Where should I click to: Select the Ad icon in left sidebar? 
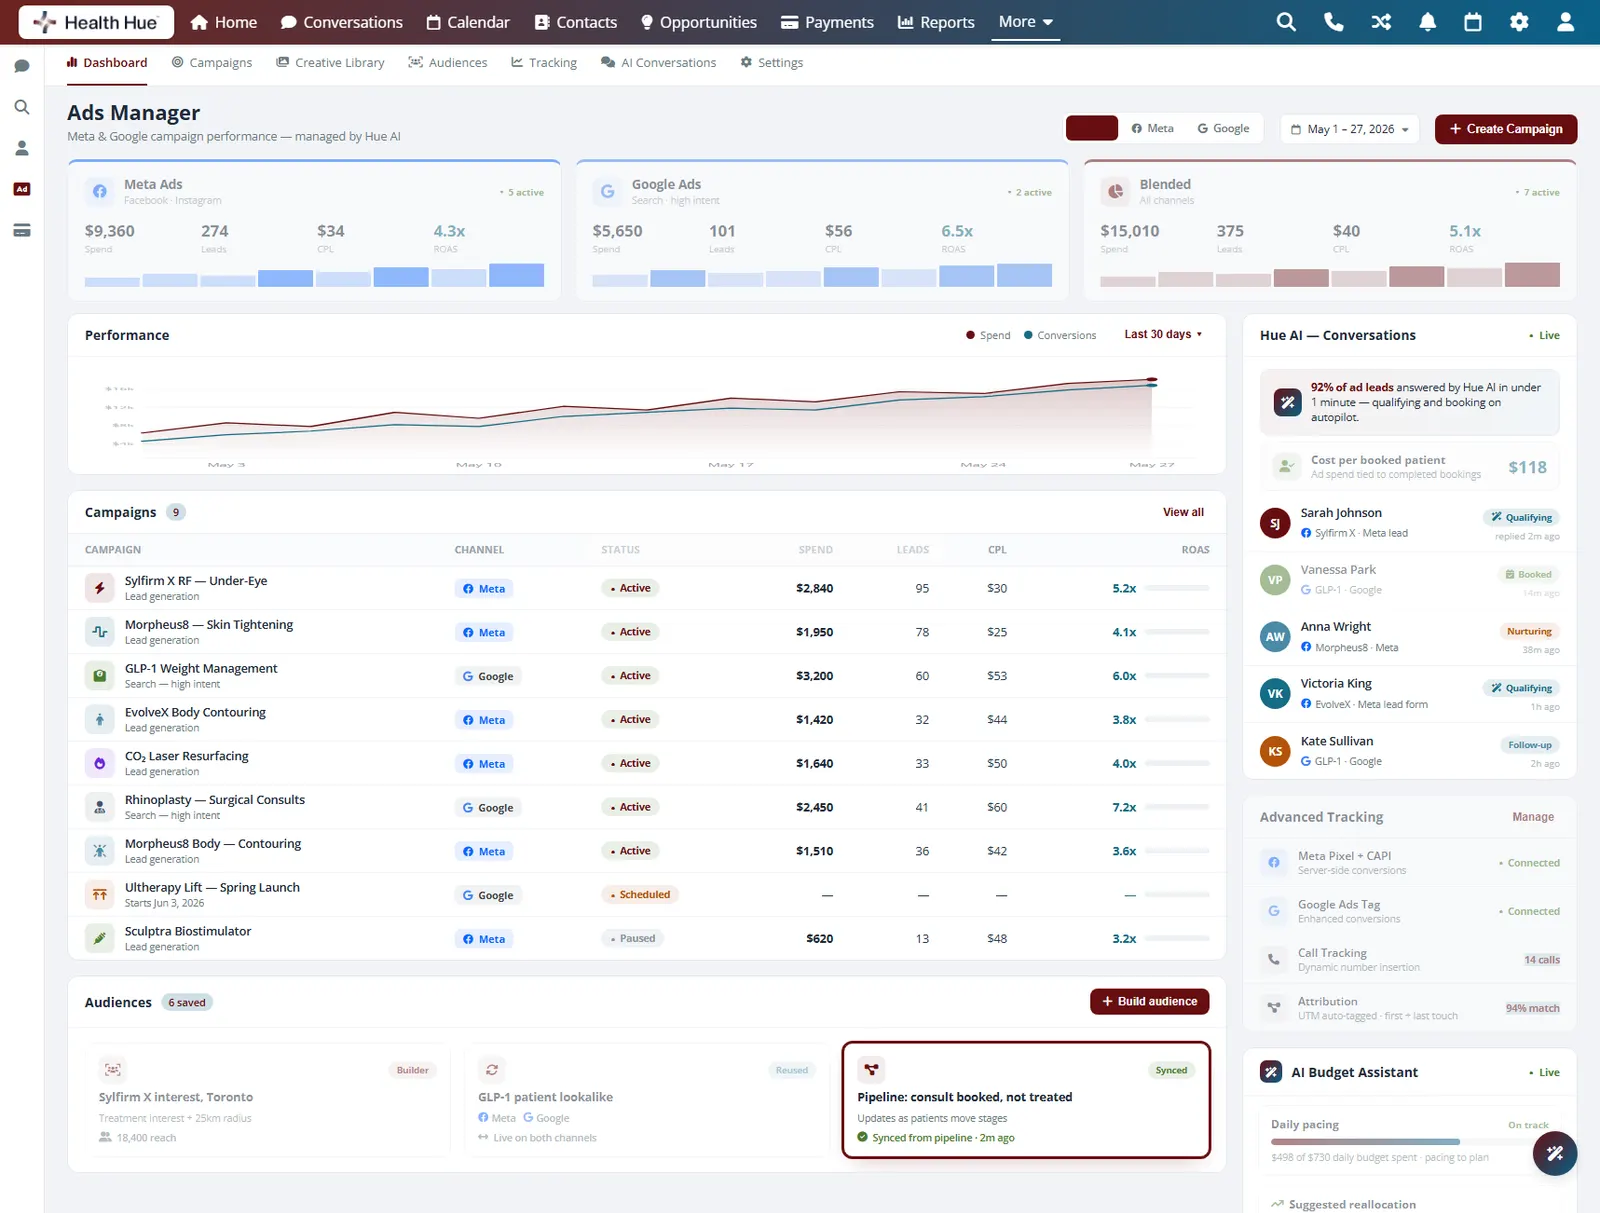[22, 189]
